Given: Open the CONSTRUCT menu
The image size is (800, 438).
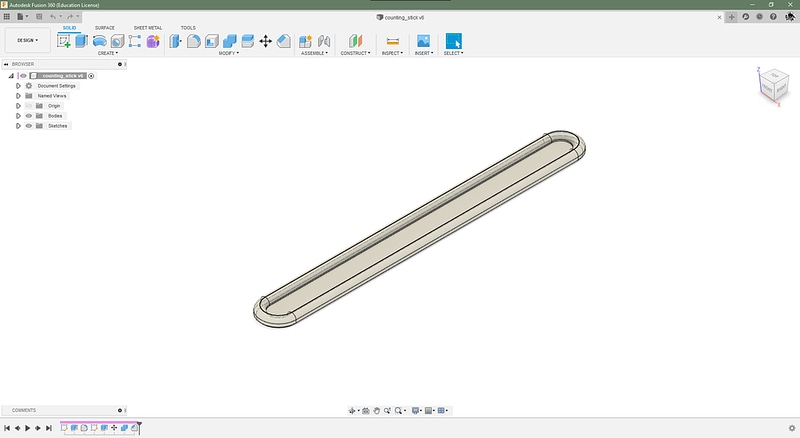Looking at the screenshot, I should click(355, 53).
